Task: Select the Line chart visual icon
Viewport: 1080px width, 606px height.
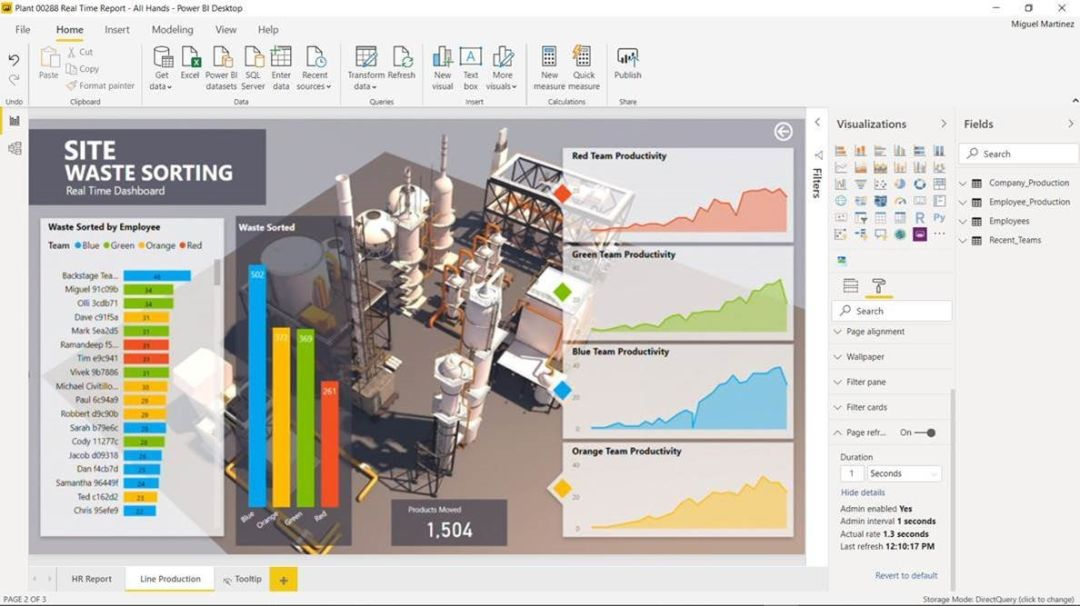Action: 841,167
